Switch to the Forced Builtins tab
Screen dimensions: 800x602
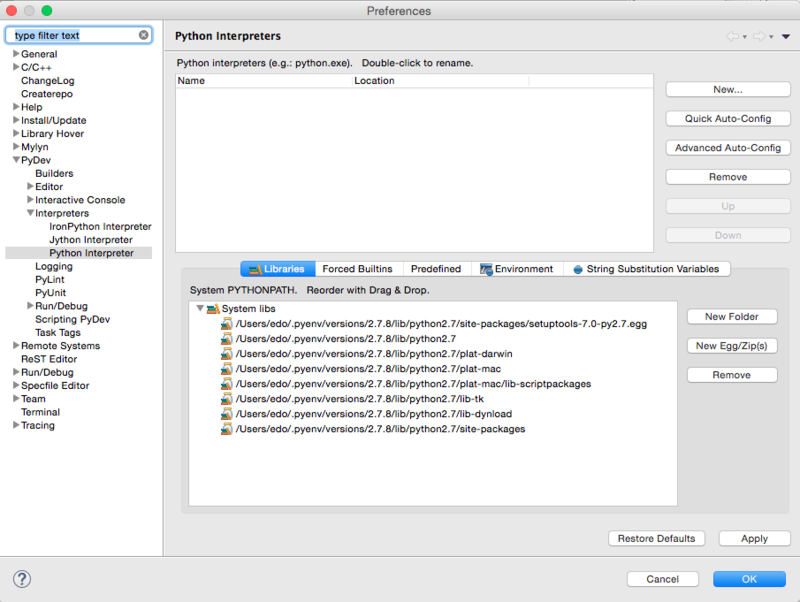(x=358, y=269)
